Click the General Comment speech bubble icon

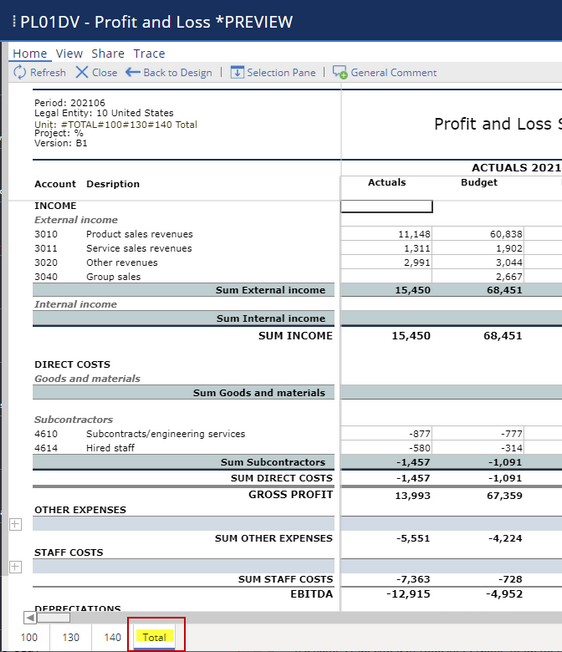click(340, 72)
